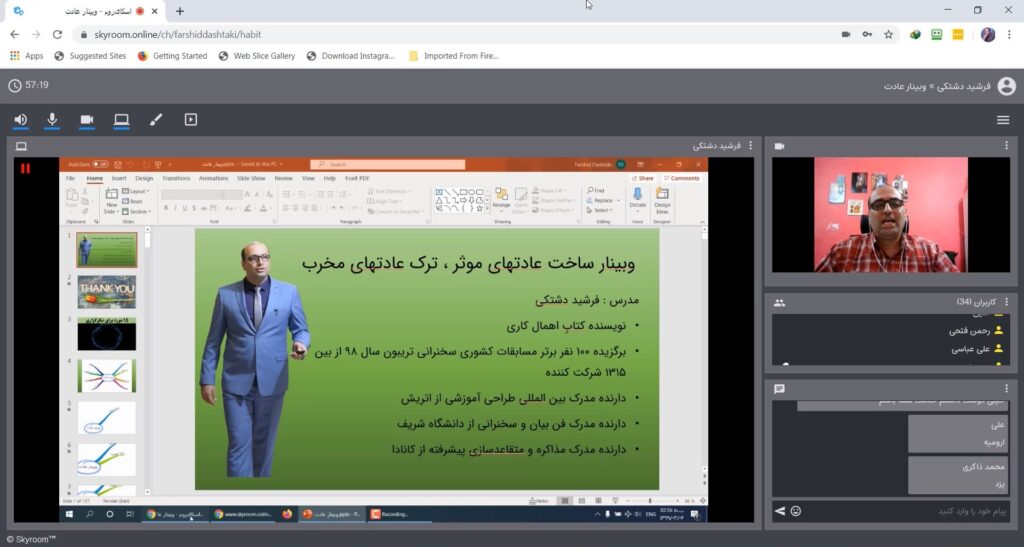The image size is (1024, 547).
Task: Adjust the PowerPoint zoom slider
Action: [x=650, y=501]
